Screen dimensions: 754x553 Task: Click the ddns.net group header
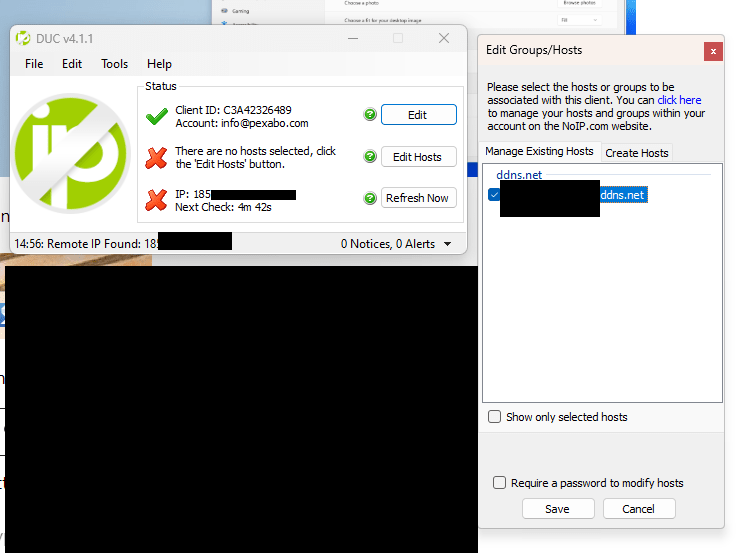[519, 175]
